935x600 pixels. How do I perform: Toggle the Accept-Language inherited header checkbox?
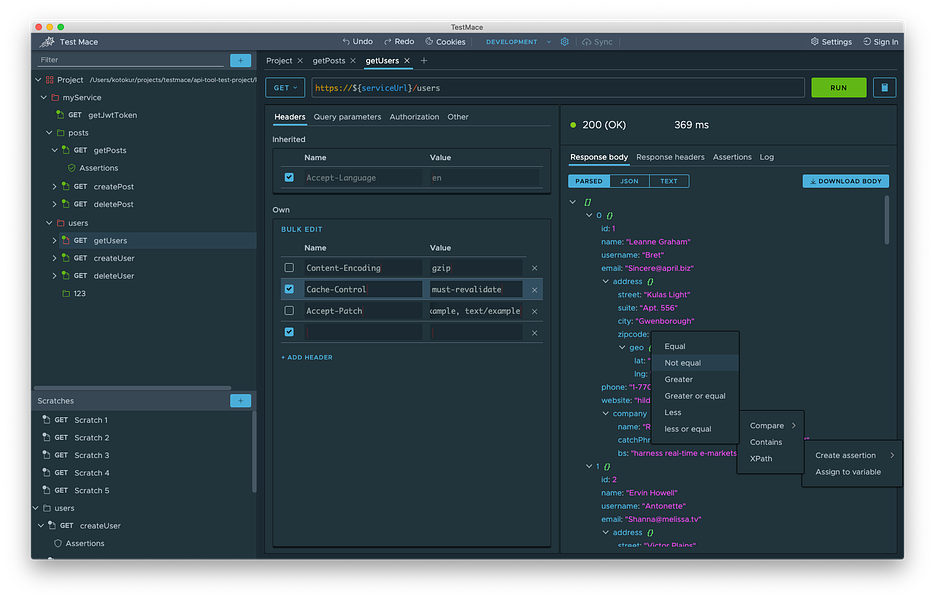tap(289, 177)
